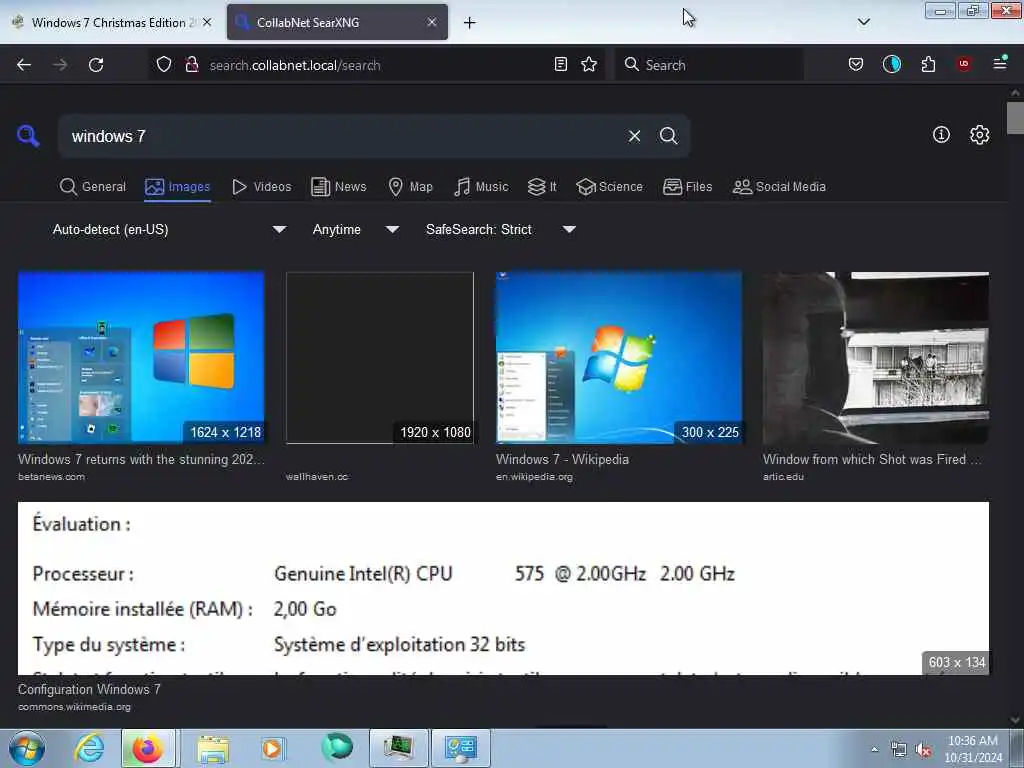Image resolution: width=1024 pixels, height=768 pixels.
Task: List all tabs with chevron button
Action: (863, 22)
